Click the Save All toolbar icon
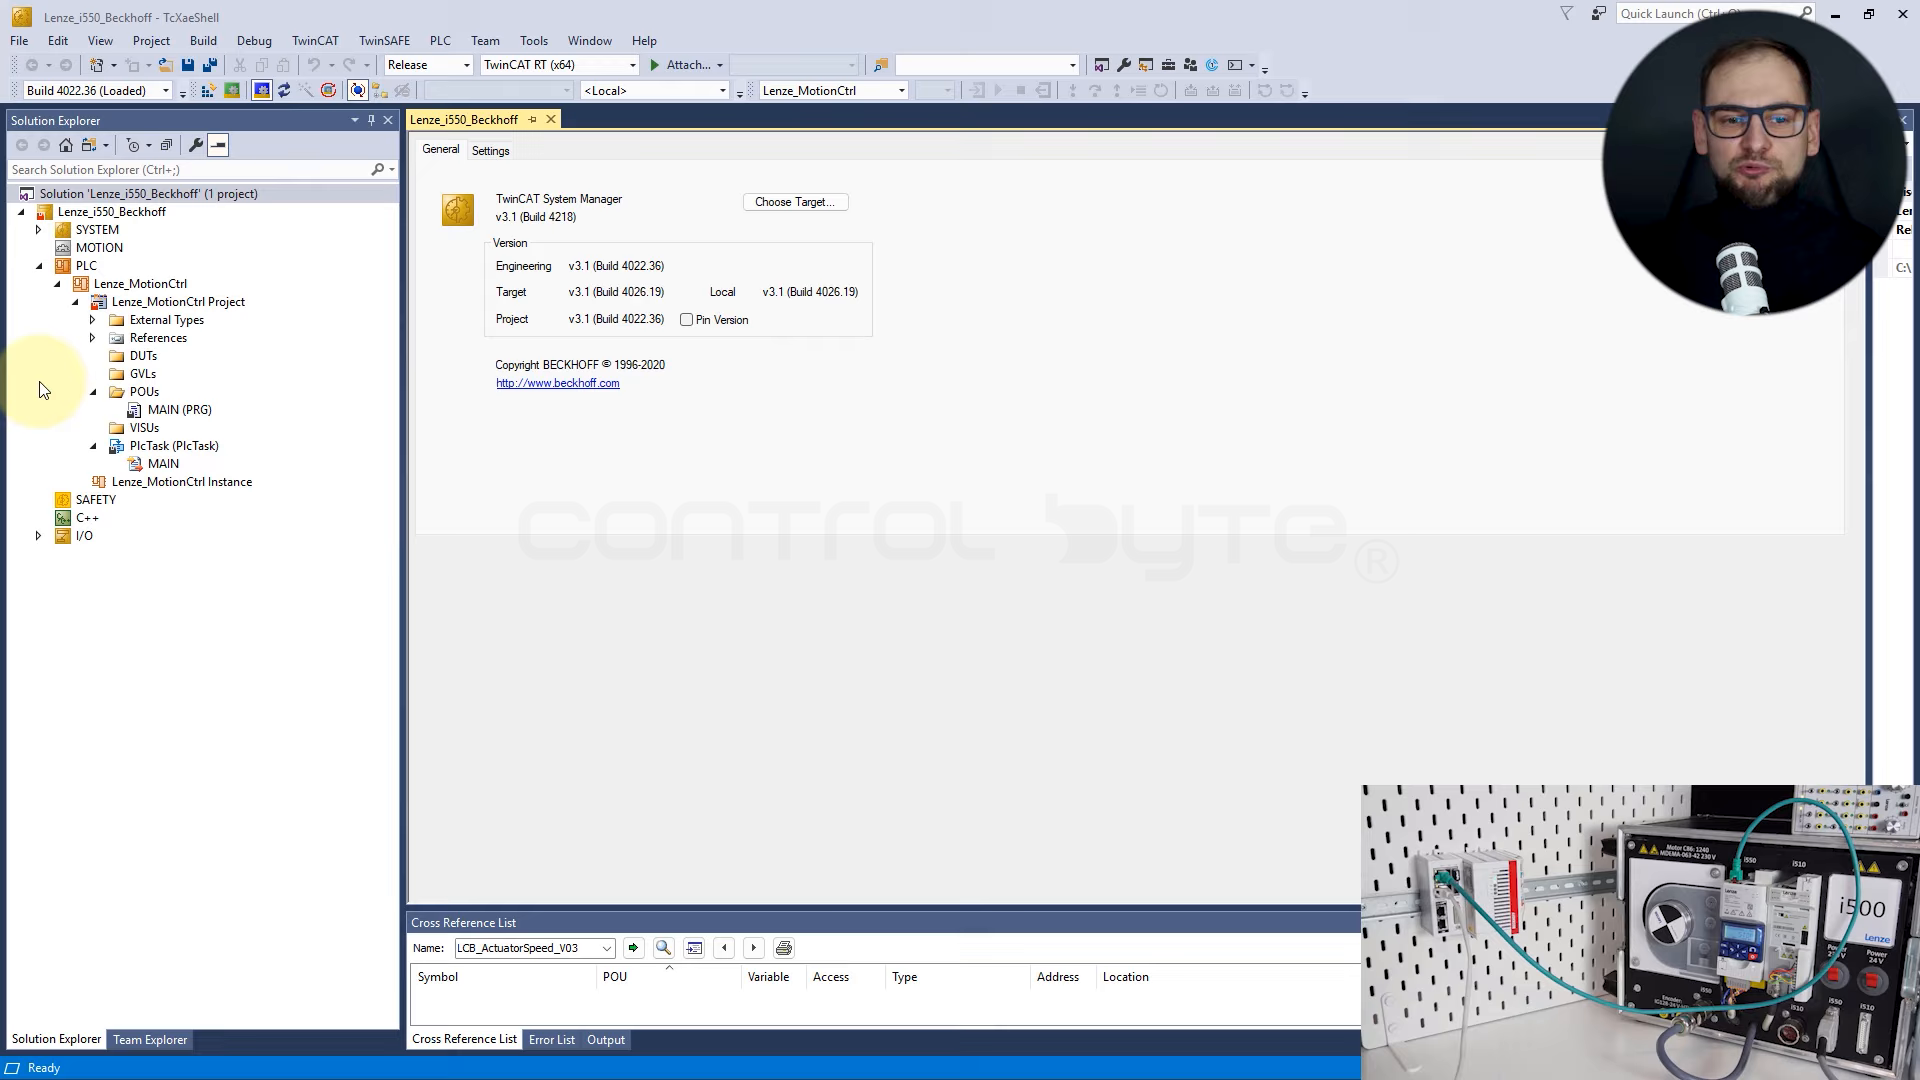The image size is (1920, 1080). pyautogui.click(x=210, y=65)
